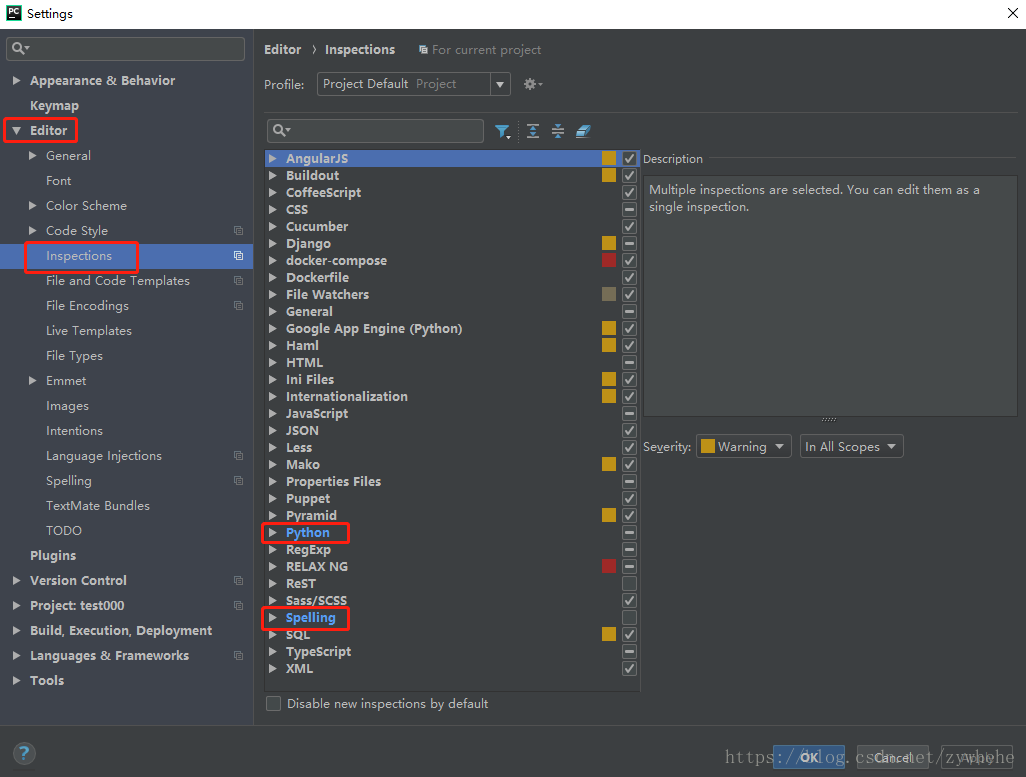Screen dimensions: 1026x777
Task: Open the In All Scopes dropdown
Action: 851,446
